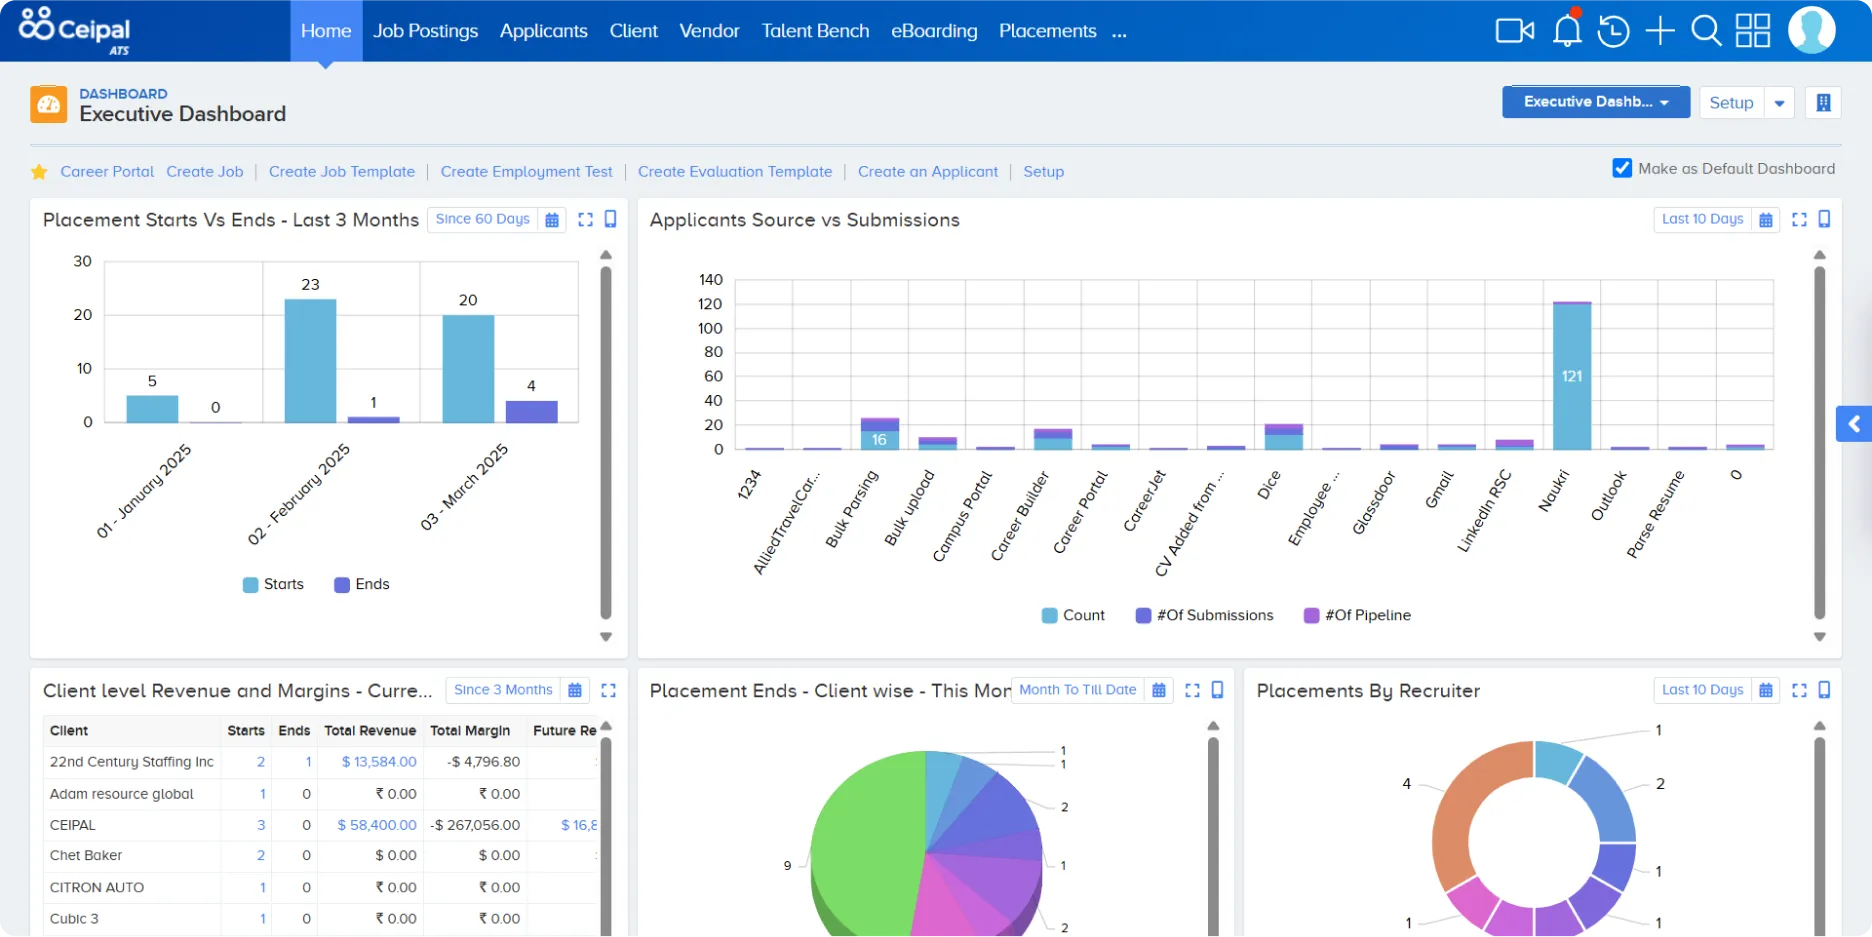Click the orange dashboard gauge icon
Viewport: 1872px width, 937px height.
point(49,104)
